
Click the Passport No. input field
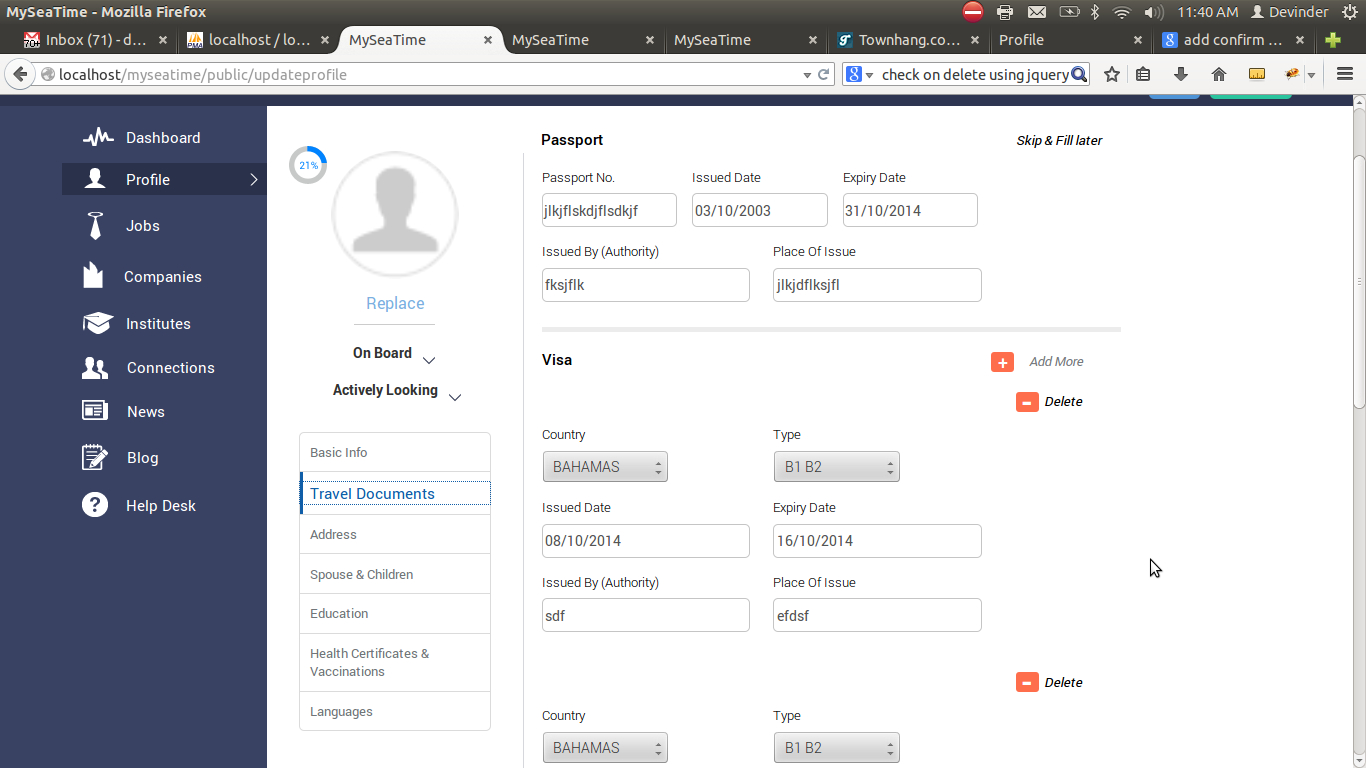coord(609,210)
